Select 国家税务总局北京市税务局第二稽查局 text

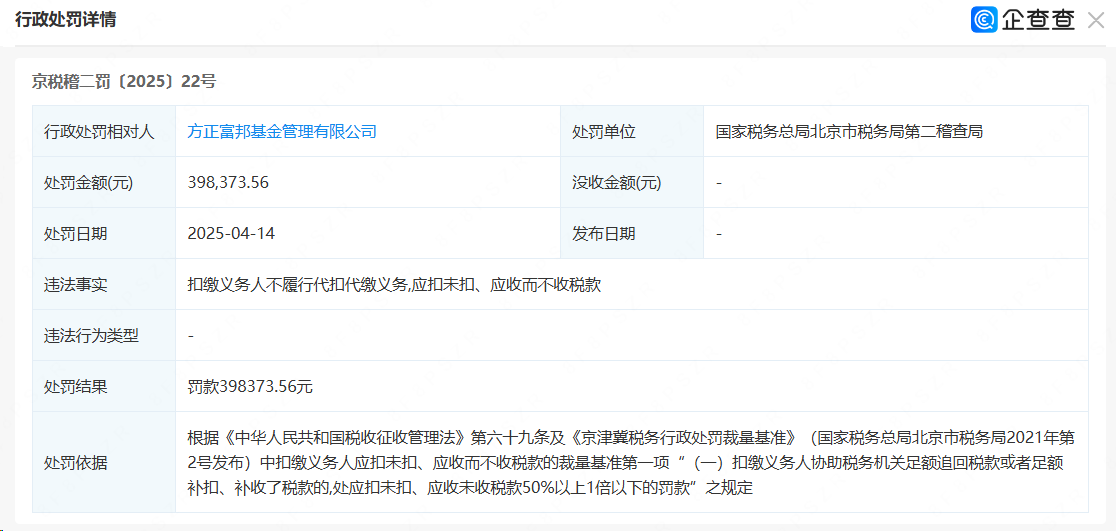click(850, 132)
